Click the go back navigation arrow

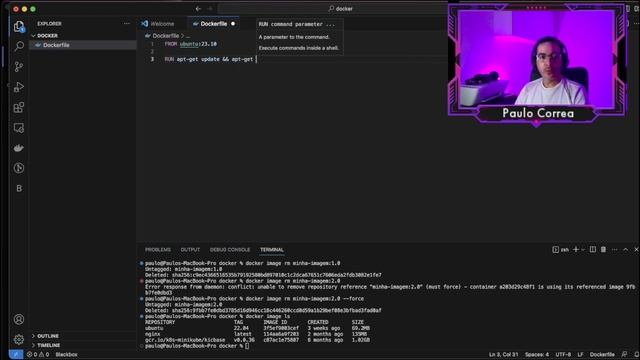click(x=198, y=9)
